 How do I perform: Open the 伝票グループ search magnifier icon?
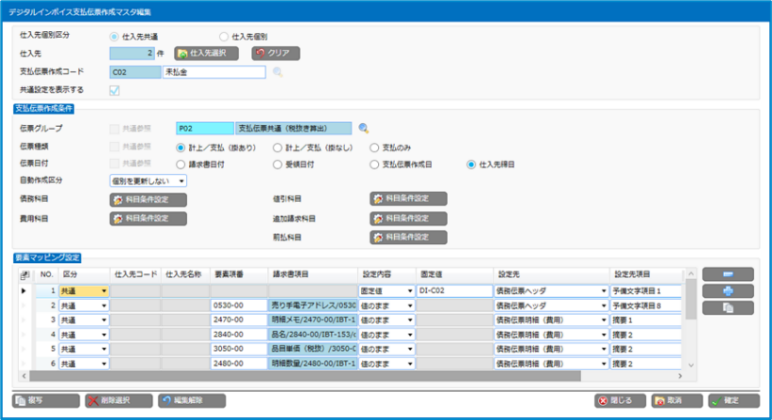(364, 128)
